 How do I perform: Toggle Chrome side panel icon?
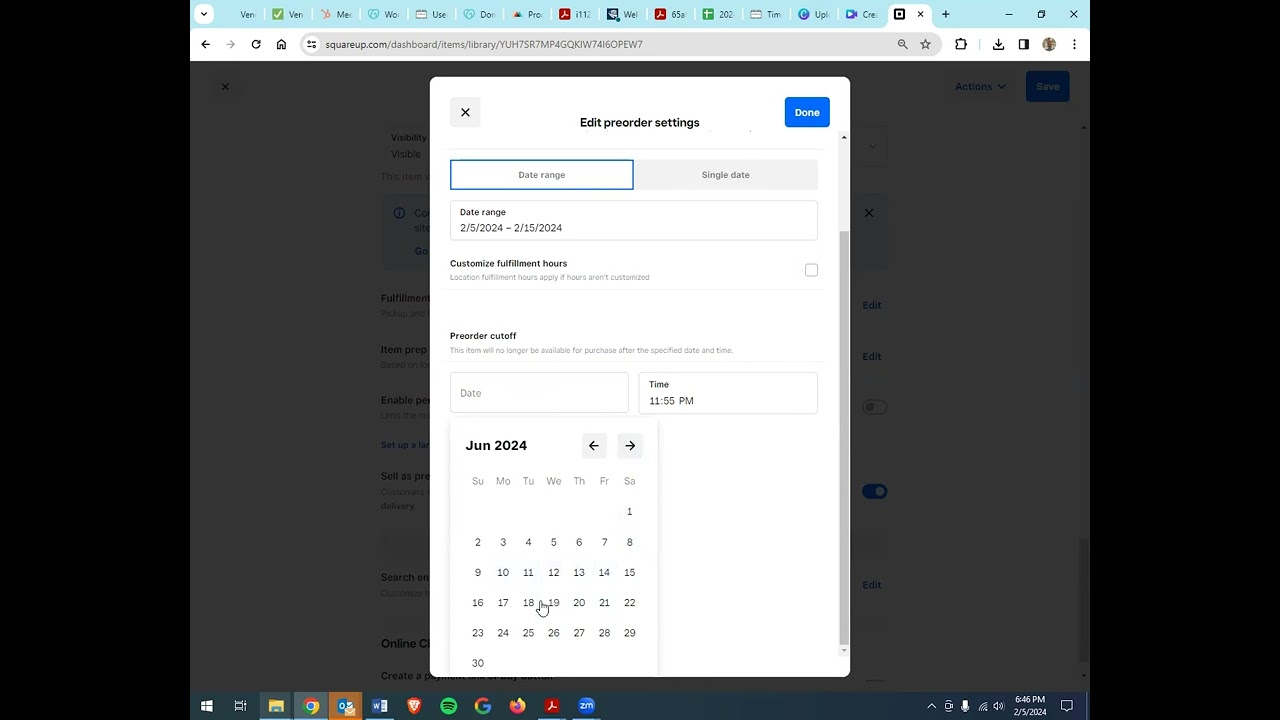click(x=1023, y=44)
